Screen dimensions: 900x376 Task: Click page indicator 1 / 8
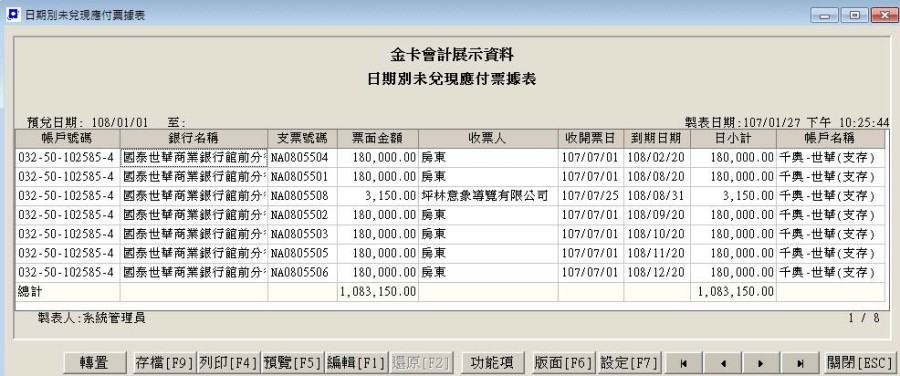pos(863,317)
